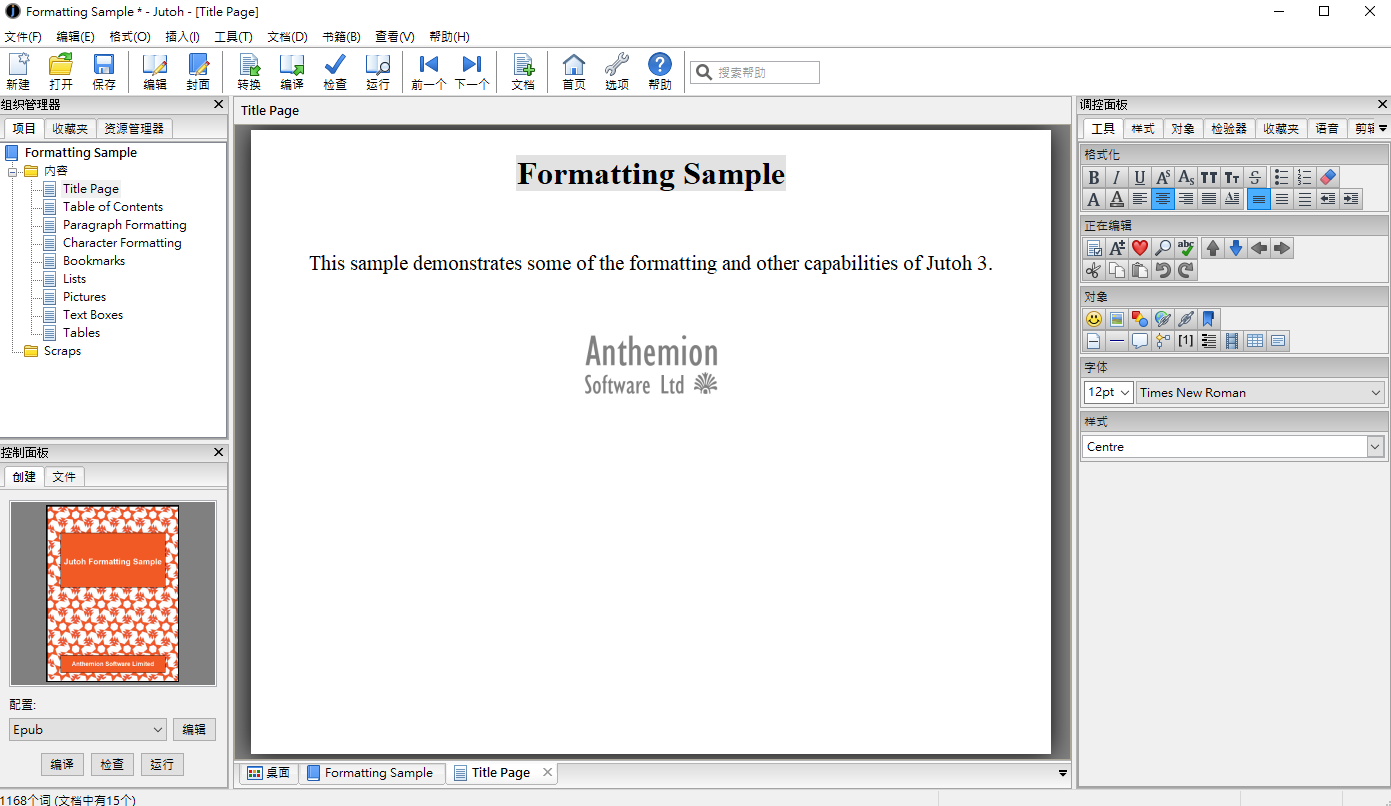The image size is (1391, 806).
Task: Click the Compile button in main toolbar
Action: (292, 72)
